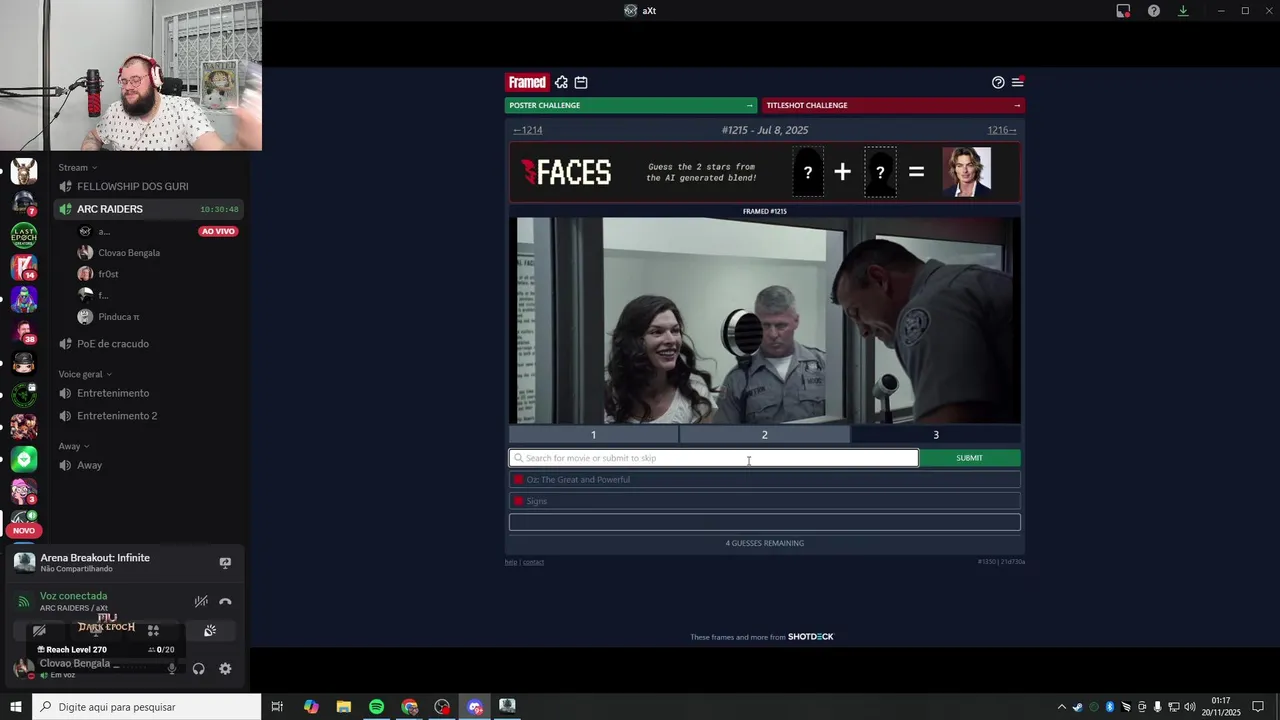Open the server icon with badge 14
This screenshot has height=720, width=1280.
point(24,267)
